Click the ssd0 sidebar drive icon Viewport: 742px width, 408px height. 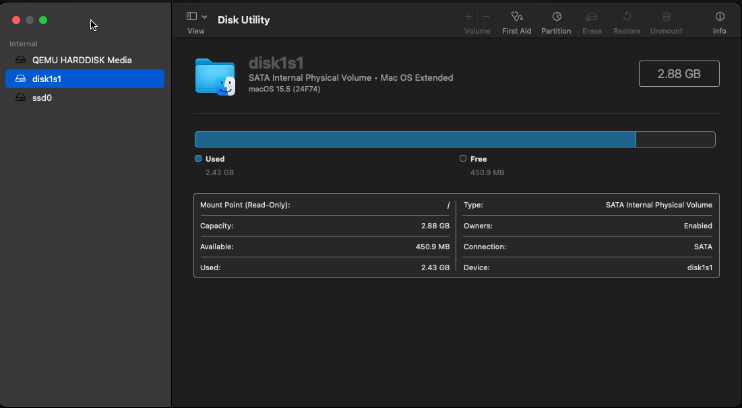tap(20, 98)
